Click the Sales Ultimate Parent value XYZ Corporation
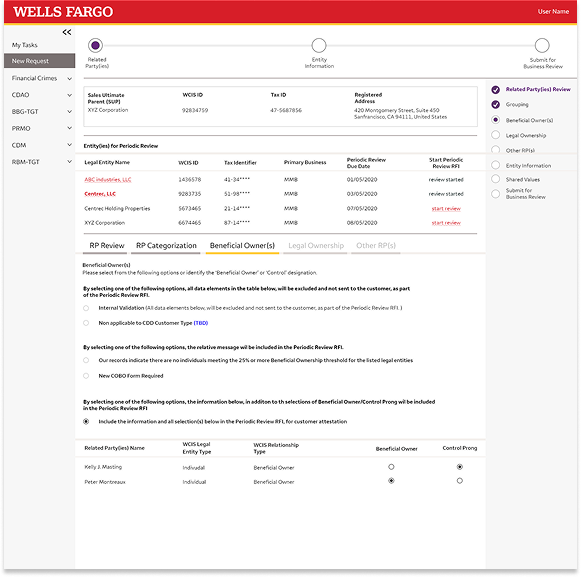 [108, 110]
